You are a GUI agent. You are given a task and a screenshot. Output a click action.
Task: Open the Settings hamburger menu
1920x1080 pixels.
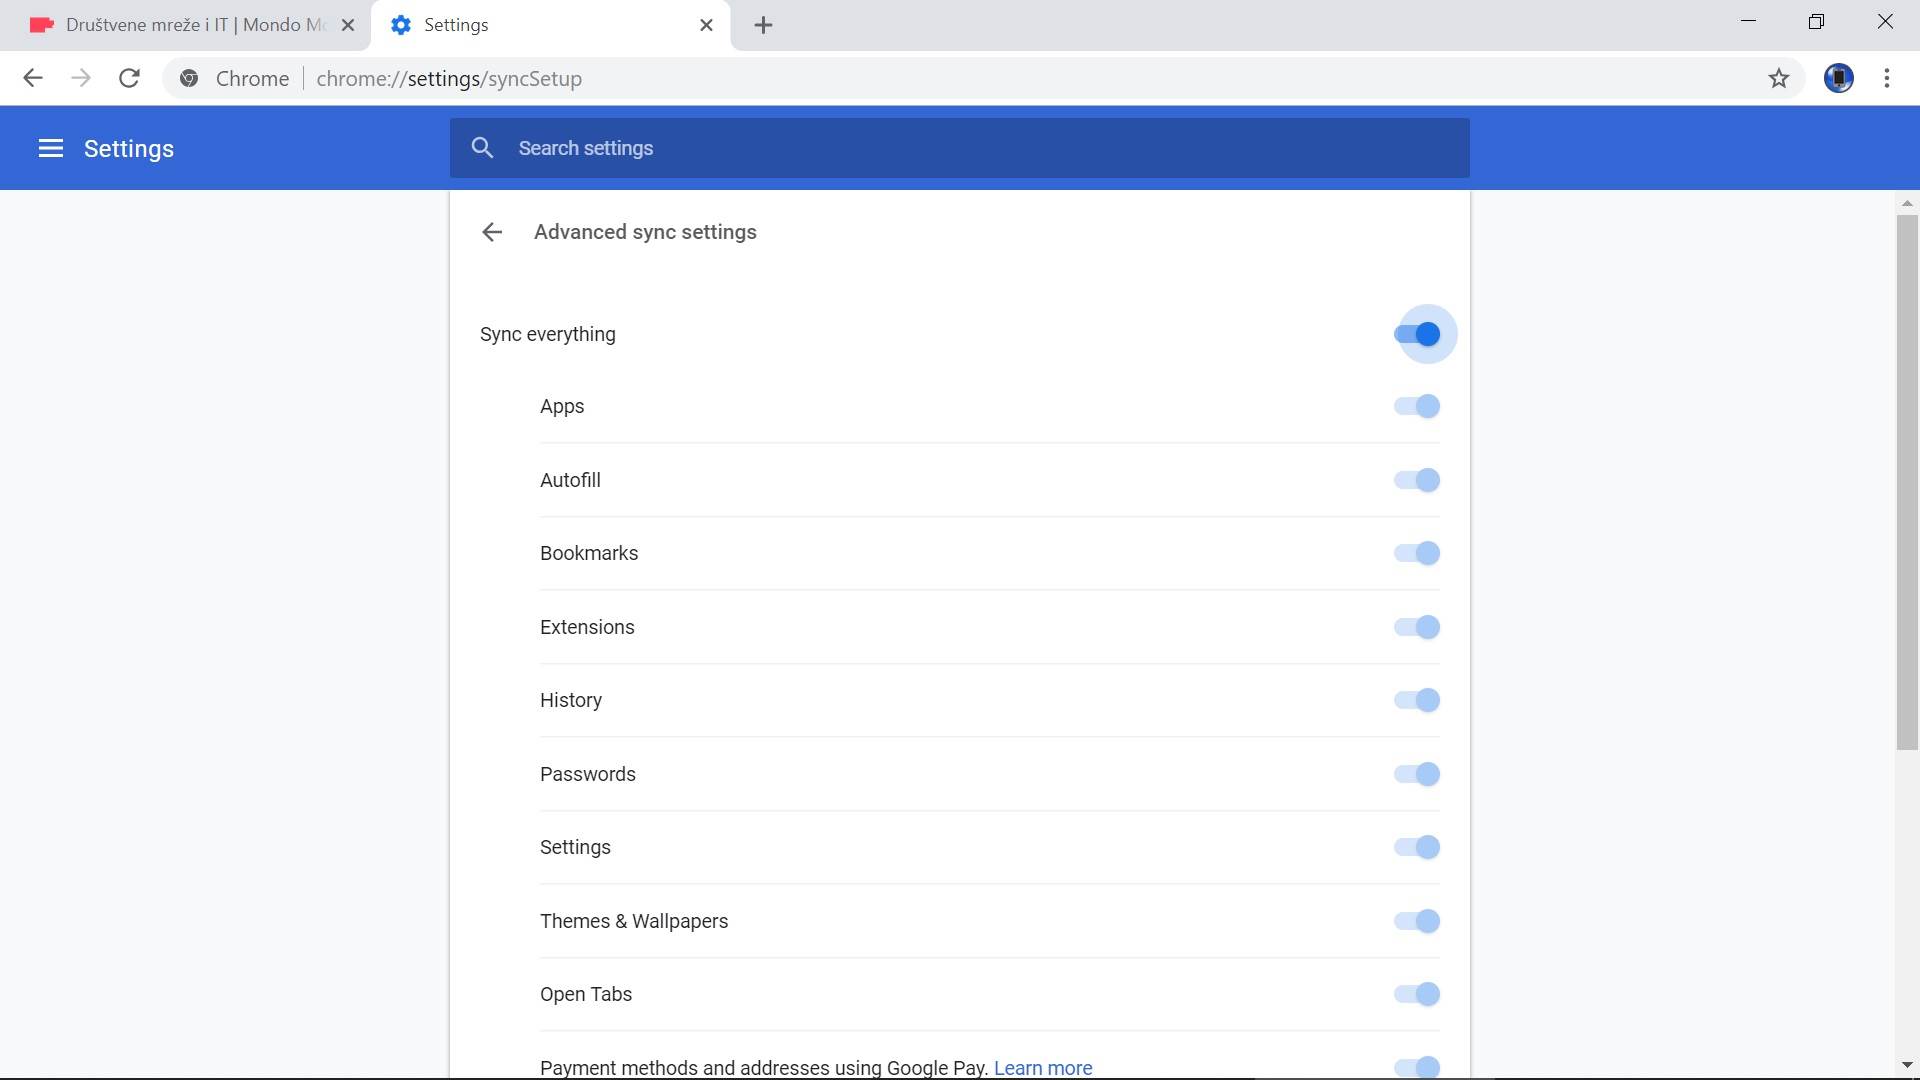50,148
